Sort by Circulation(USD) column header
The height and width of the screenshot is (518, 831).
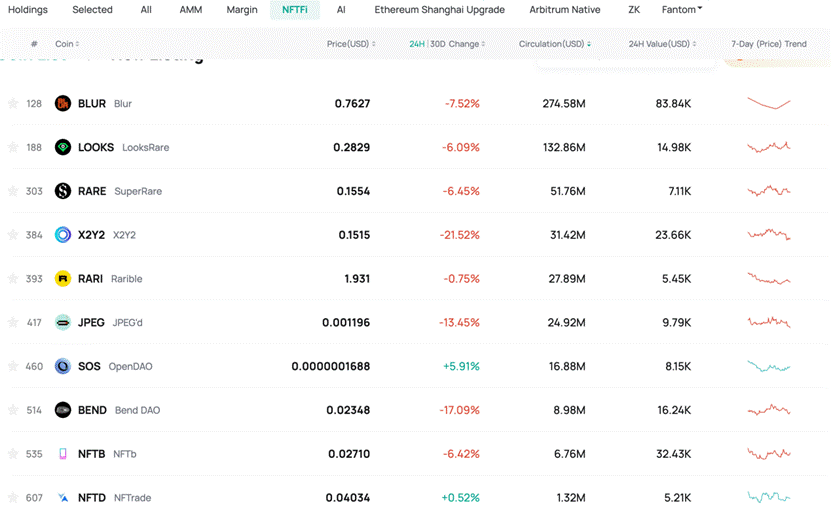(554, 44)
